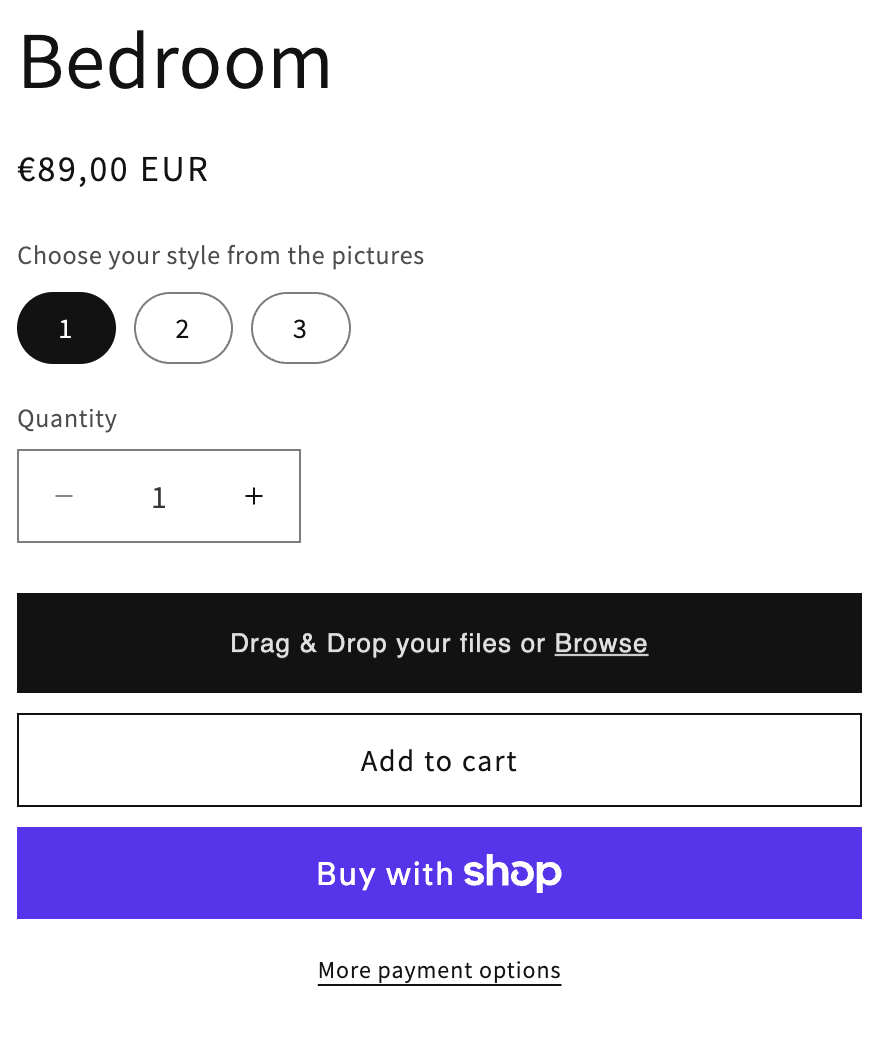
Task: Pick style option 3
Action: tap(300, 328)
